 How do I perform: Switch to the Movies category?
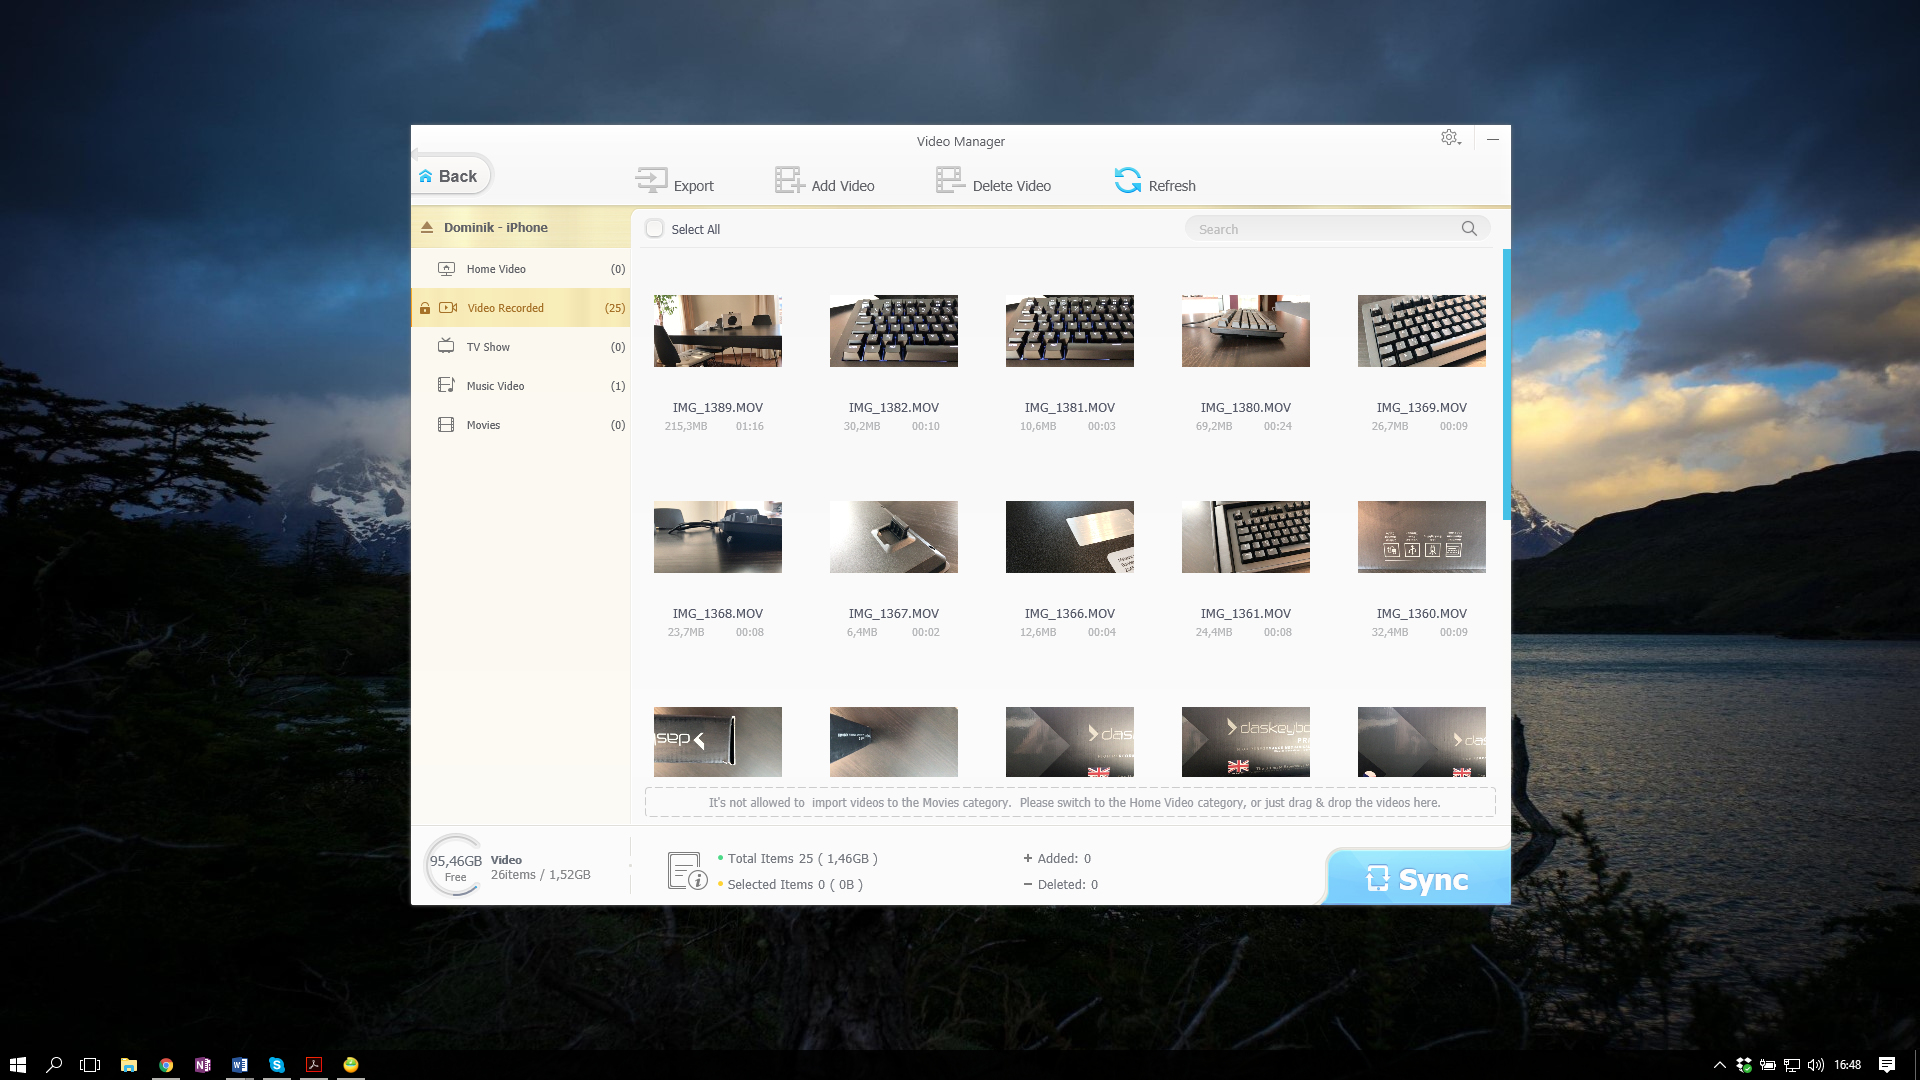tap(483, 425)
